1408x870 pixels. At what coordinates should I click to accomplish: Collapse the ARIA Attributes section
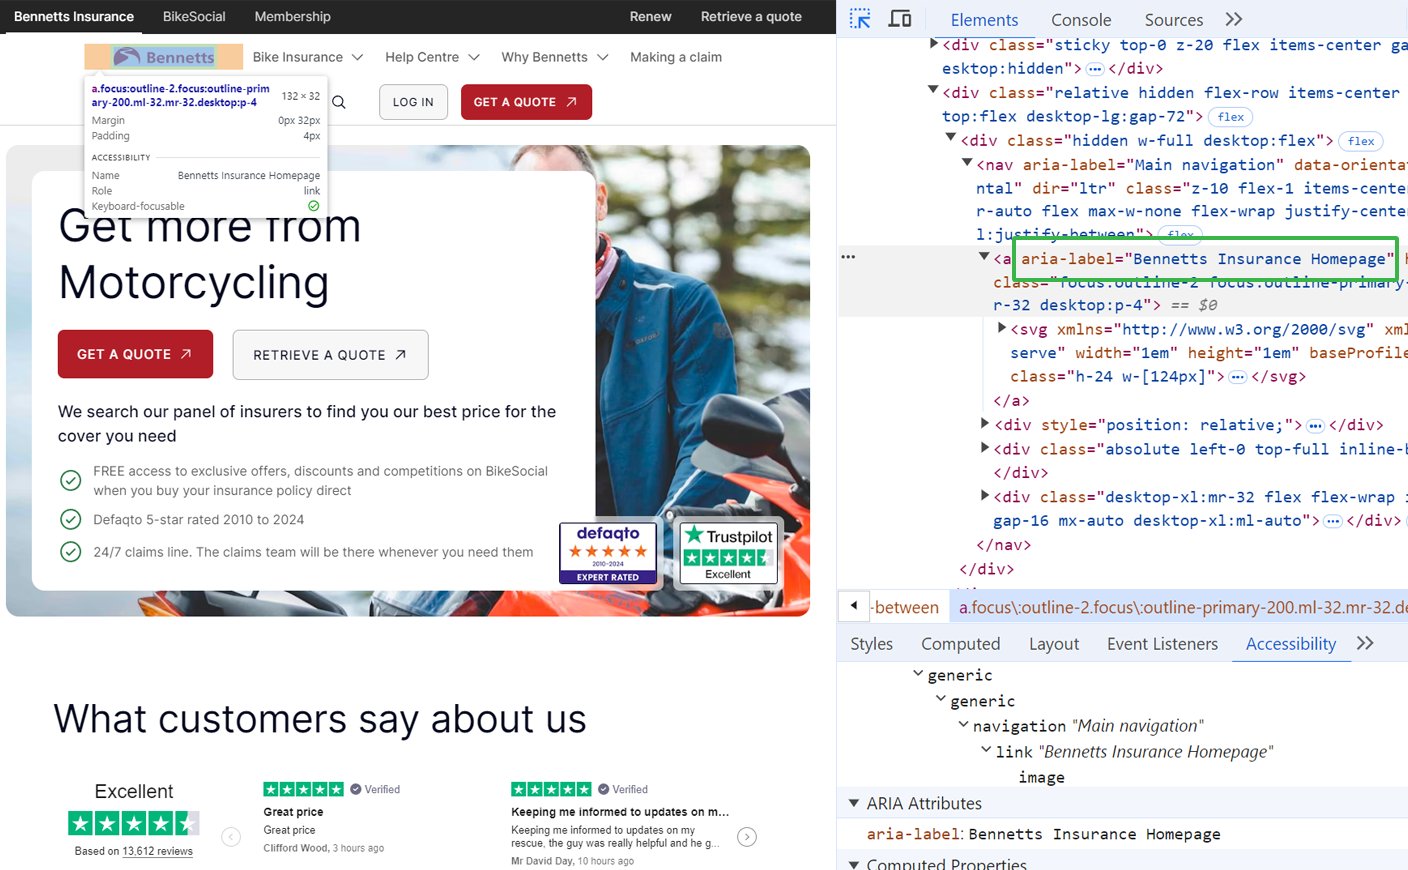854,803
